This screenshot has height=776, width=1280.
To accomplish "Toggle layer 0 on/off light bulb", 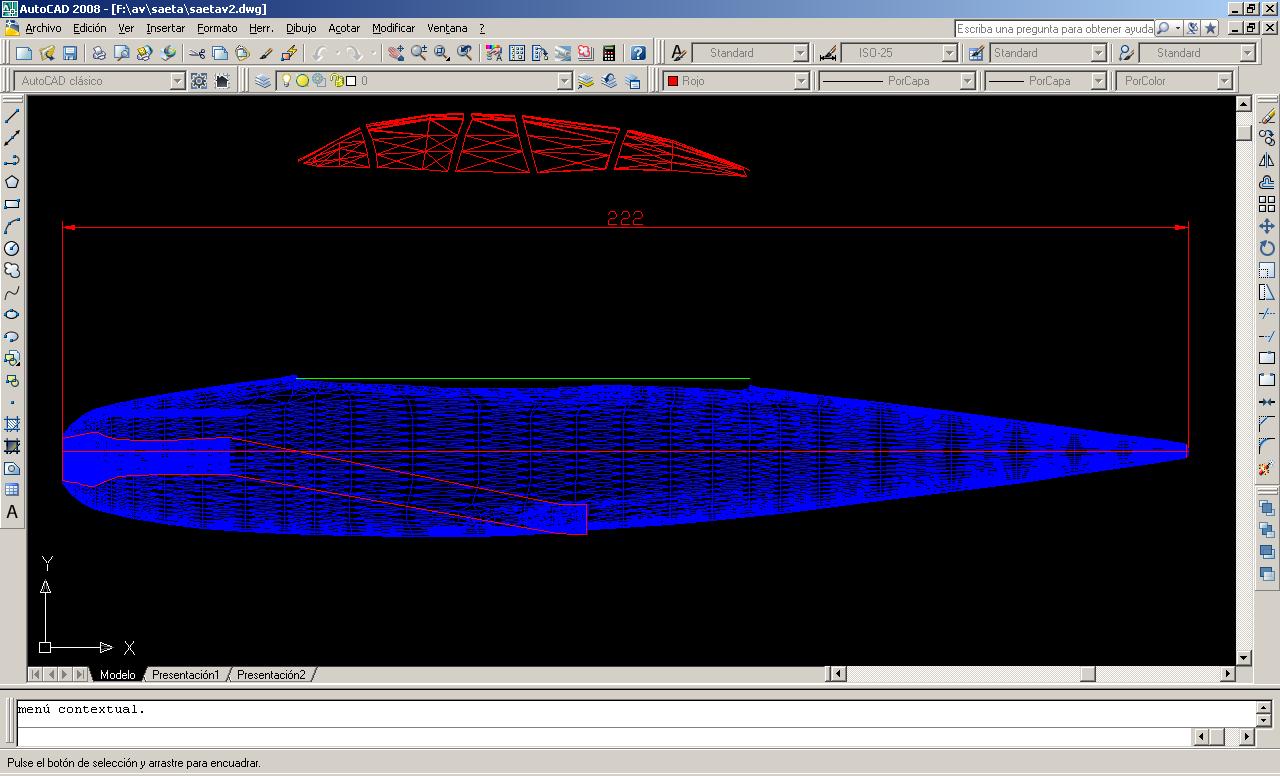I will pyautogui.click(x=287, y=81).
